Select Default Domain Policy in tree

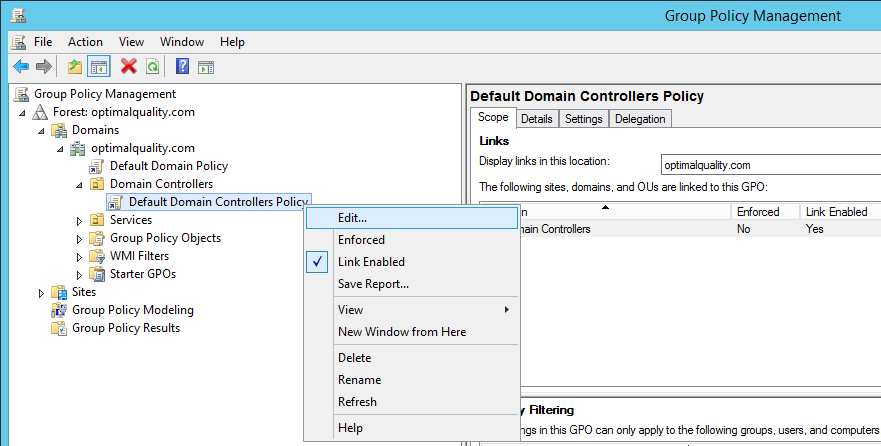(168, 166)
